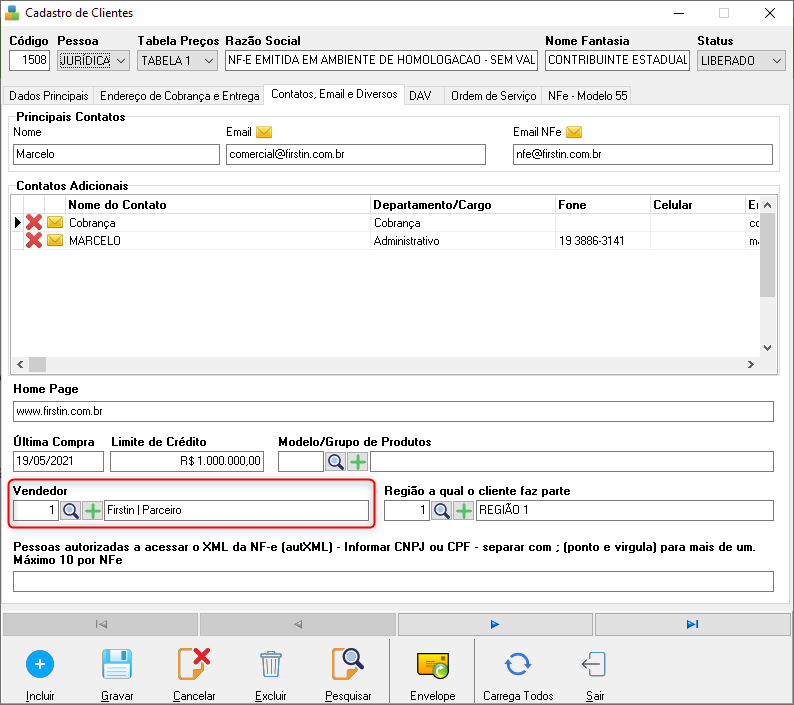Click the Modelo/Grupo de Produtos code field
This screenshot has height=705, width=794.
301,461
